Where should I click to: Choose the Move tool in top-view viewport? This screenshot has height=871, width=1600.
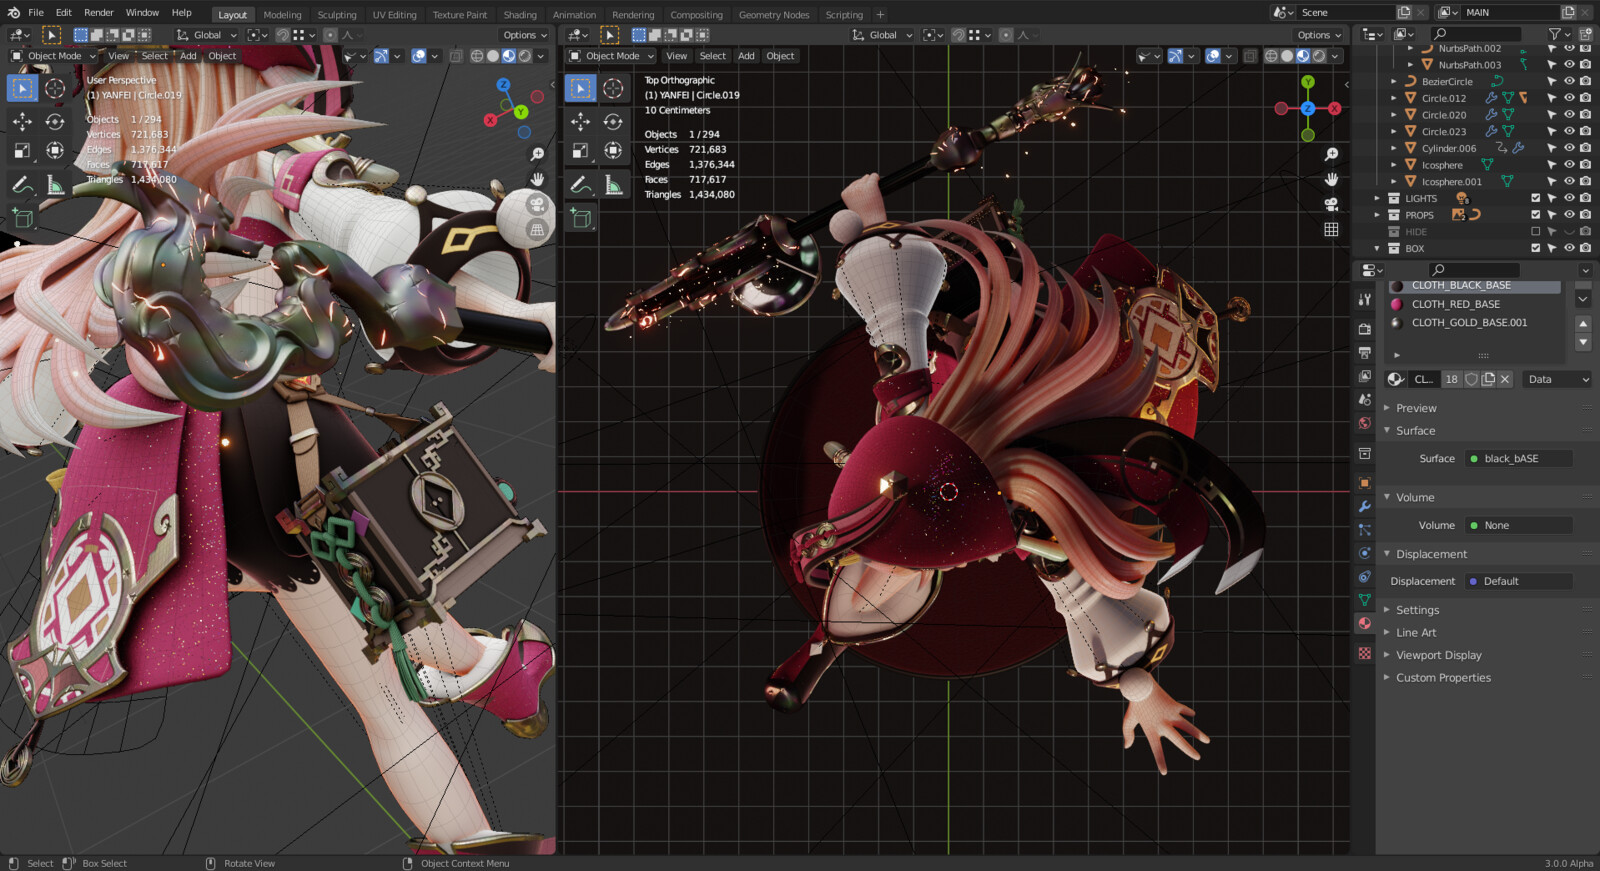coord(580,121)
